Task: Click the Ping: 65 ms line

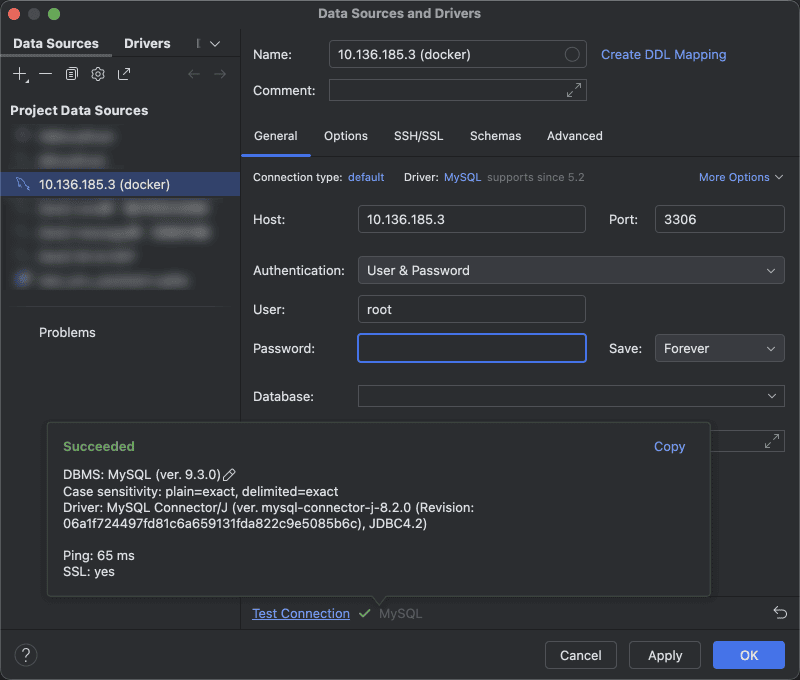Action: [x=98, y=556]
